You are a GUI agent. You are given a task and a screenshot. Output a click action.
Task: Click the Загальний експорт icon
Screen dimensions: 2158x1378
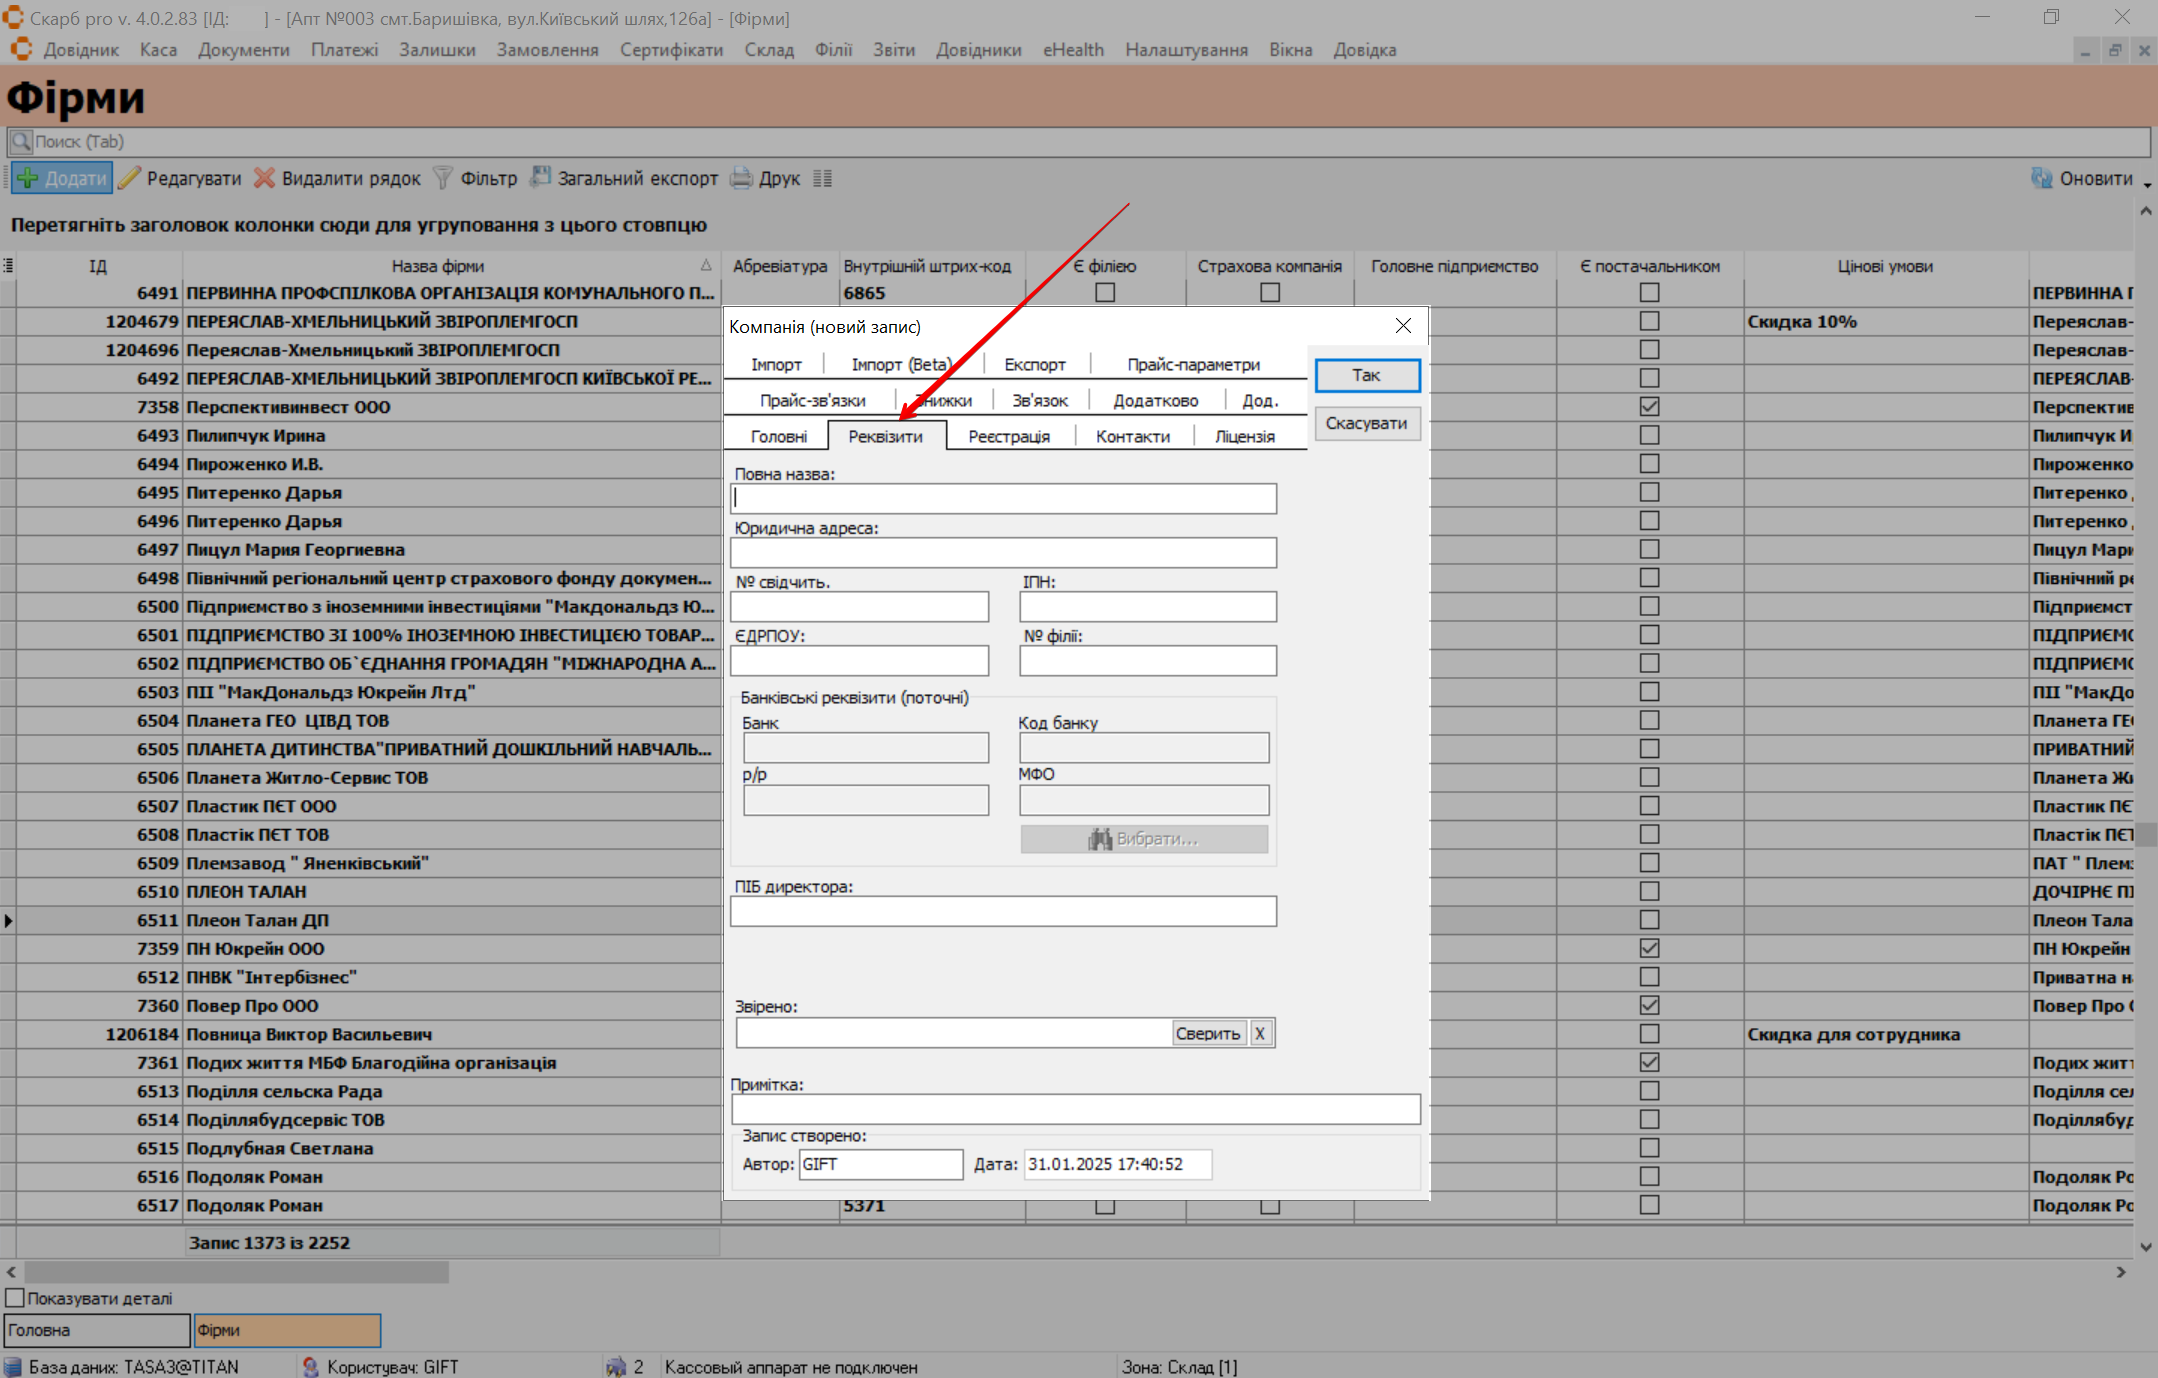pos(540,178)
